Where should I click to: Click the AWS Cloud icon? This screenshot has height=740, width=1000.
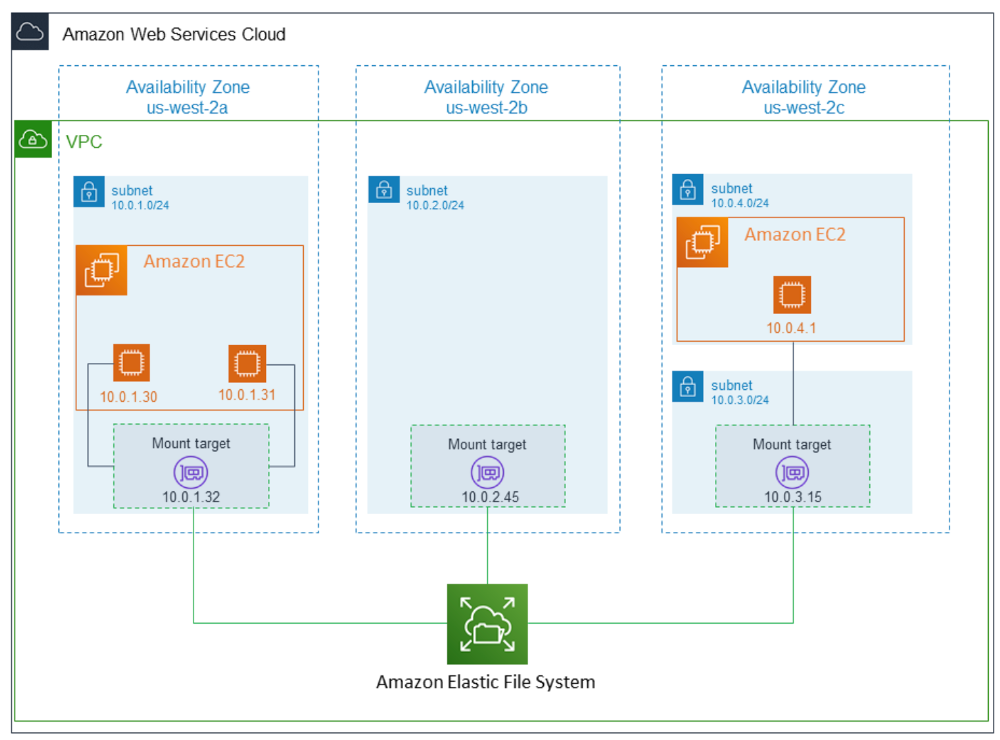(30, 31)
